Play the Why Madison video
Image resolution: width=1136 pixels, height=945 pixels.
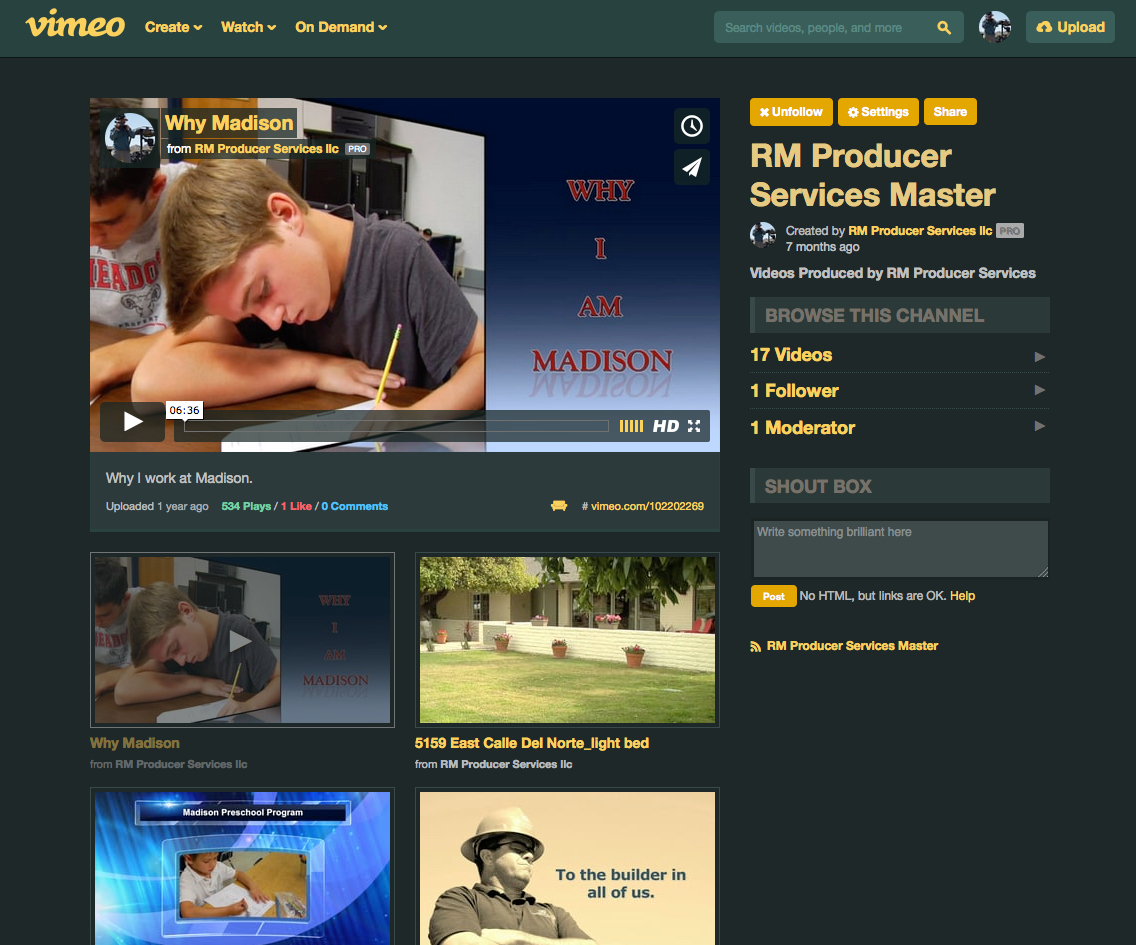133,421
